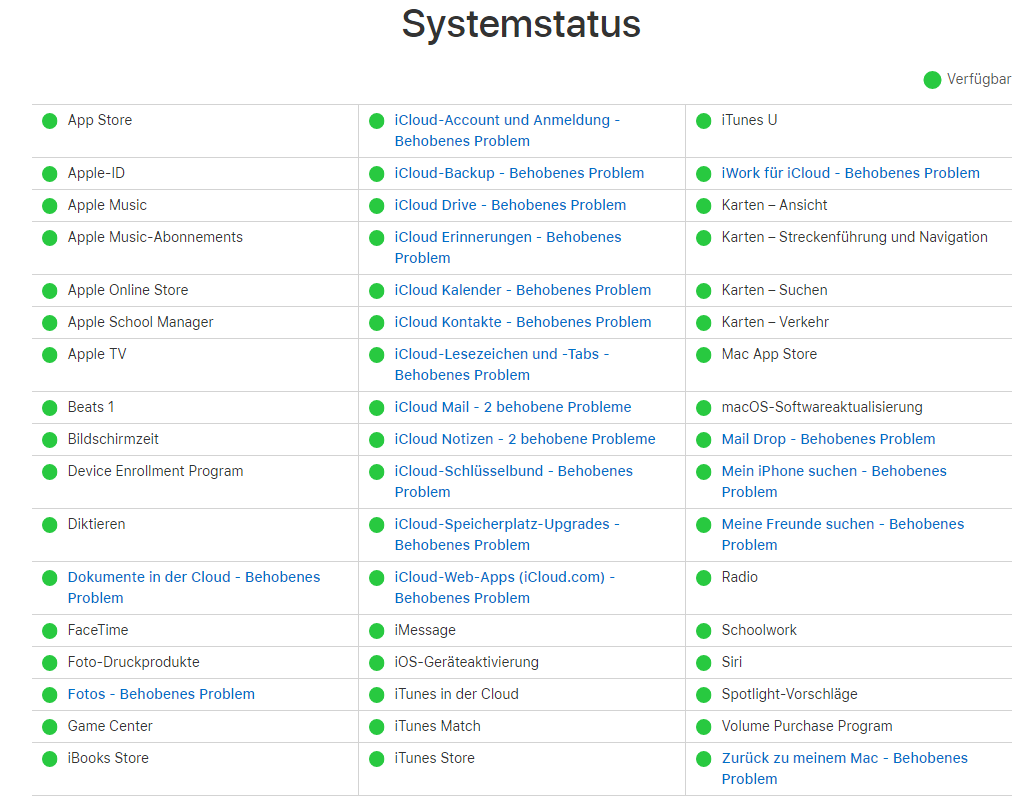Open iCloud Drive Behobenes Problem details
This screenshot has height=801, width=1025.
510,205
